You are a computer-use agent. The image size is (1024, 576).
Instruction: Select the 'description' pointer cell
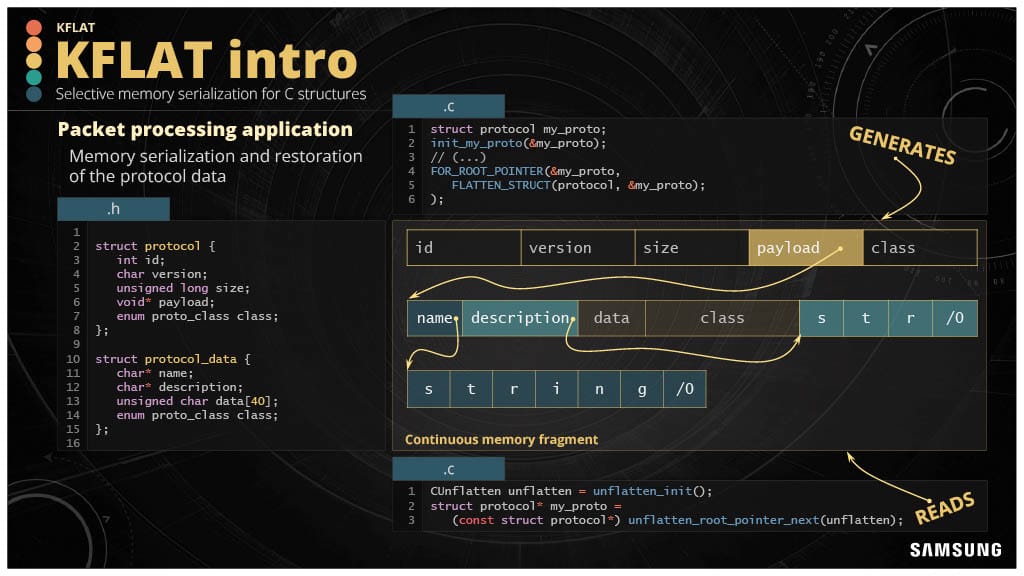520,318
